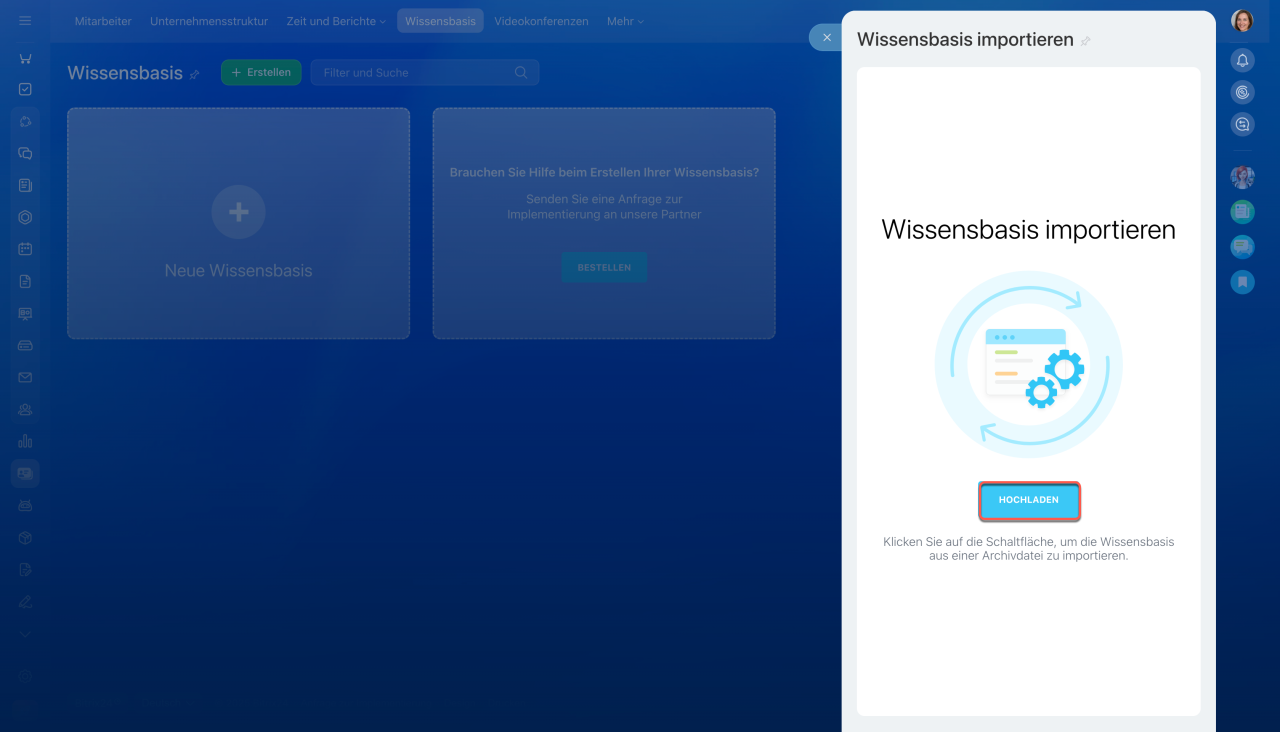
Task: Open the bar chart icon in the sidebar
Action: (25, 441)
